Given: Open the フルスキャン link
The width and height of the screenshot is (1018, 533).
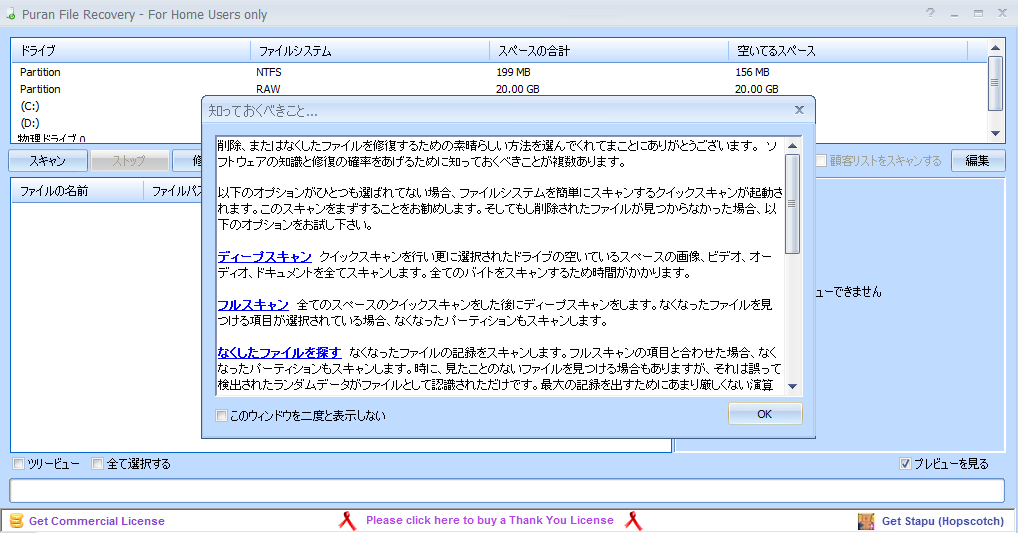Looking at the screenshot, I should pos(253,304).
